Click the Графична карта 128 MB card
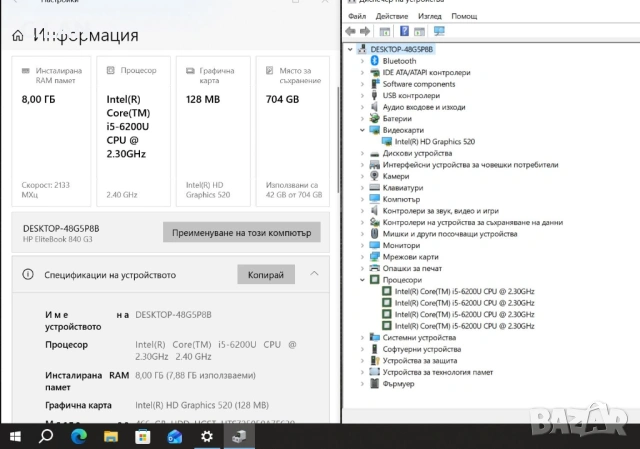Image resolution: width=640 pixels, height=449 pixels. click(213, 131)
